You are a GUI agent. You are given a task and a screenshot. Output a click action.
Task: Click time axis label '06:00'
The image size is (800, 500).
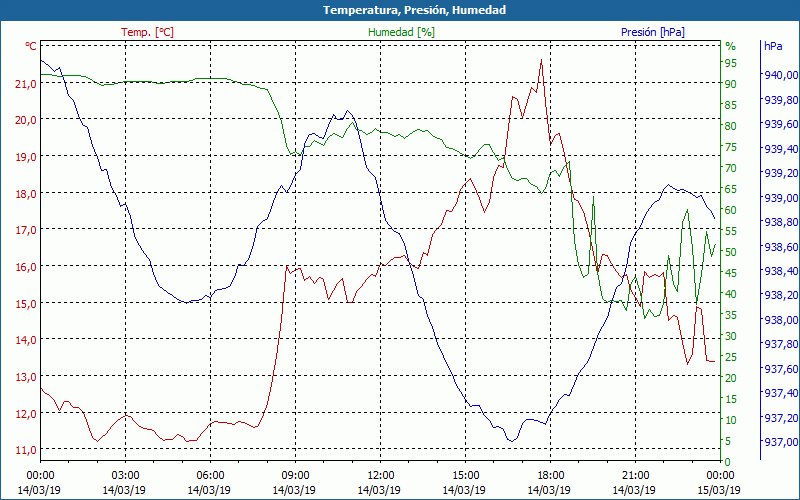pyautogui.click(x=210, y=476)
